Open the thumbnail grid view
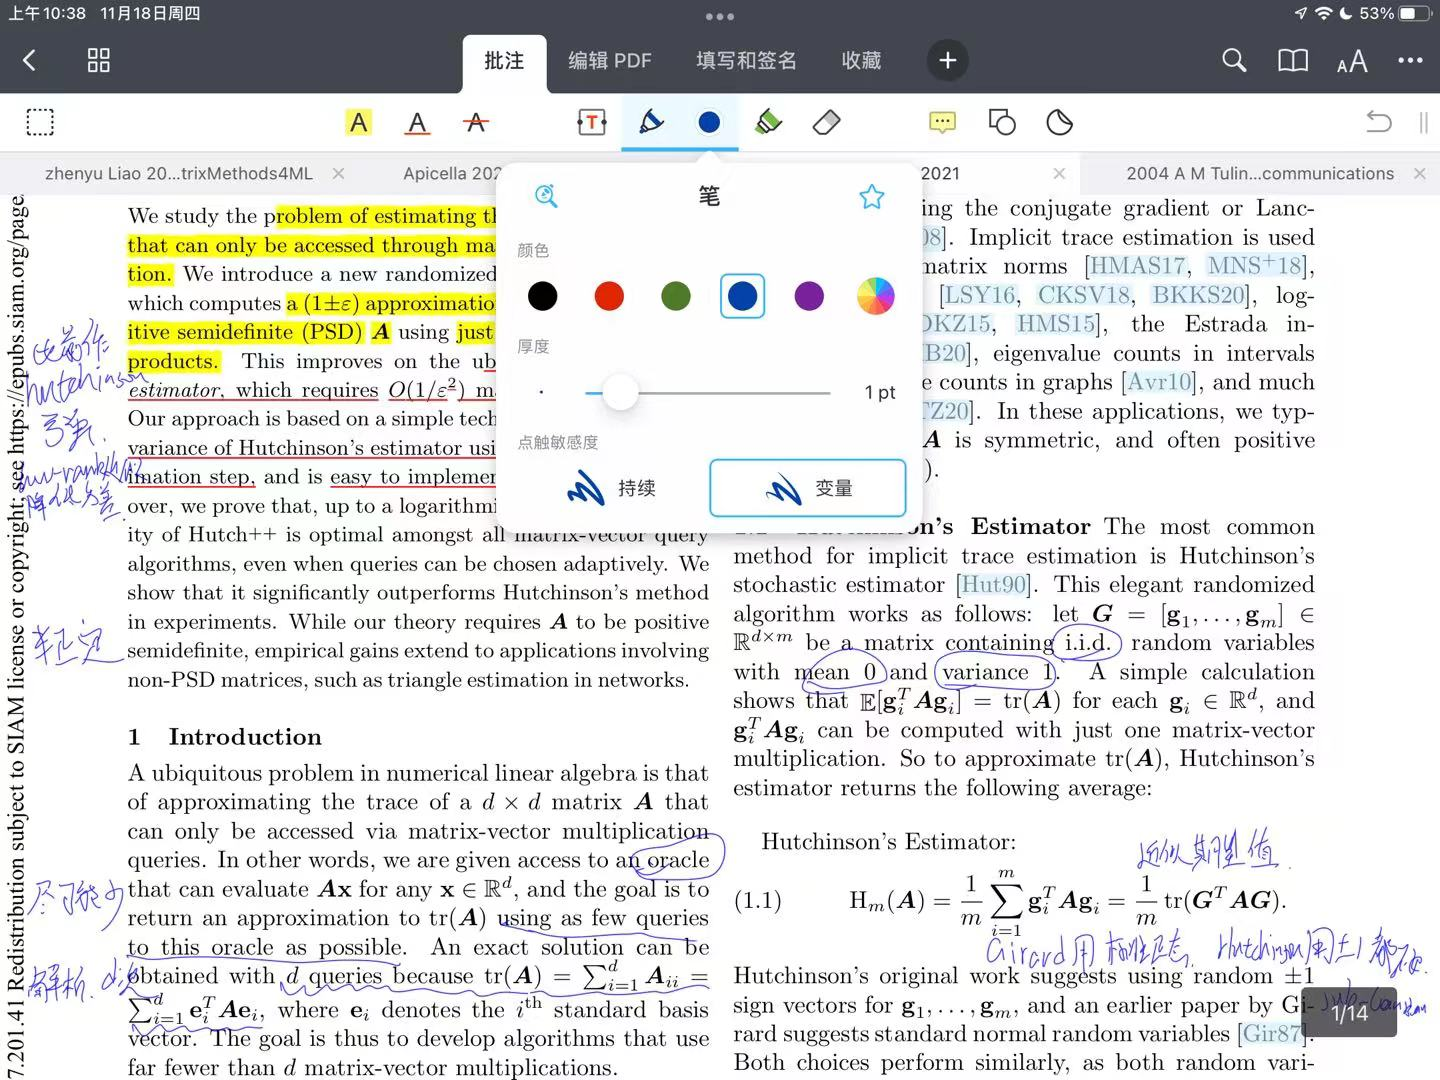1440x1080 pixels. (x=98, y=60)
